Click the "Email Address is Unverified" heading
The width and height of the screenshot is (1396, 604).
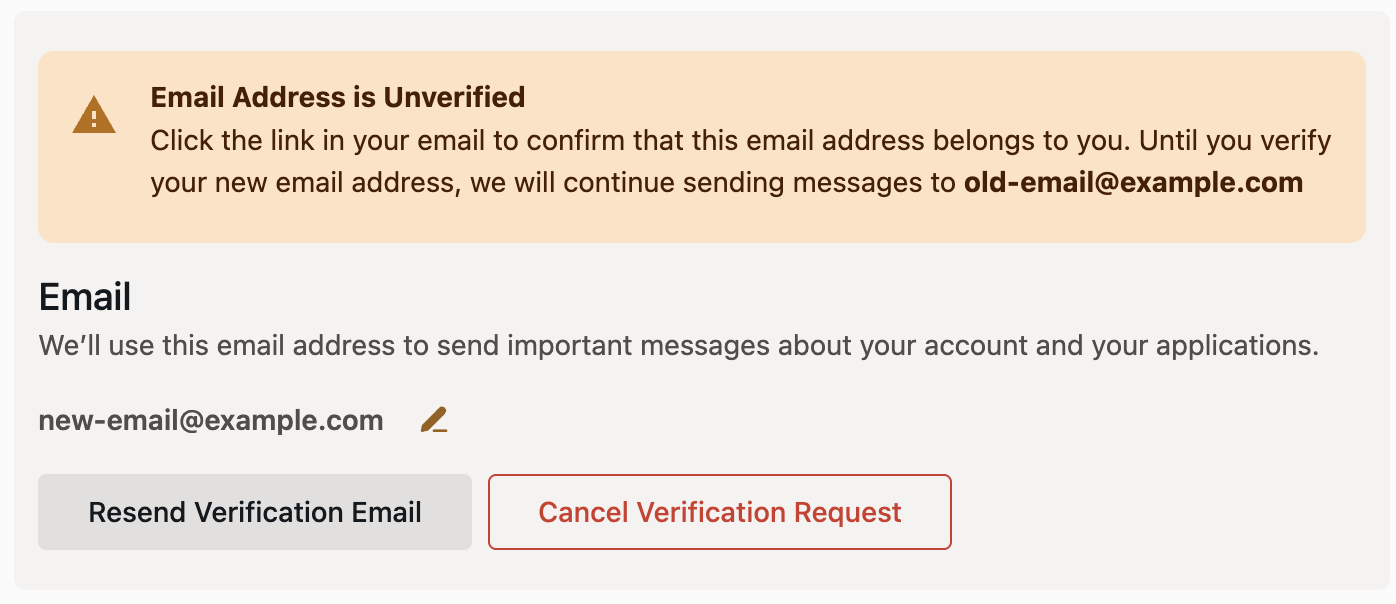(338, 97)
